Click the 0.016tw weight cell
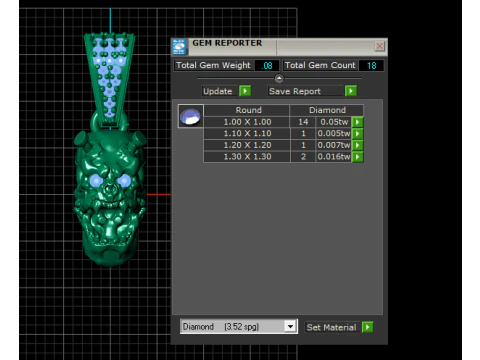480x360 pixels. click(x=334, y=157)
